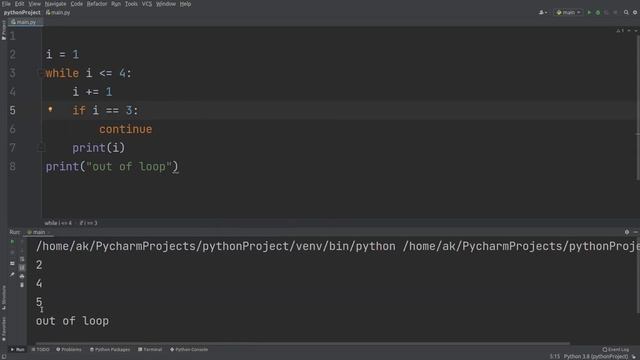Open the Problems tool window
Image resolution: width=640 pixels, height=360 pixels.
point(69,349)
